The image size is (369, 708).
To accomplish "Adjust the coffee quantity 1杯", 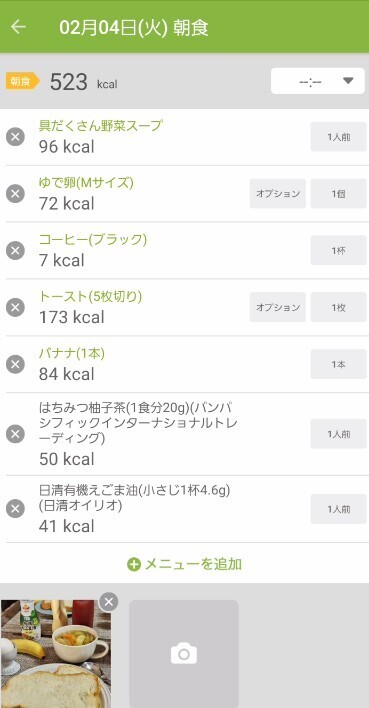I will [x=338, y=251].
